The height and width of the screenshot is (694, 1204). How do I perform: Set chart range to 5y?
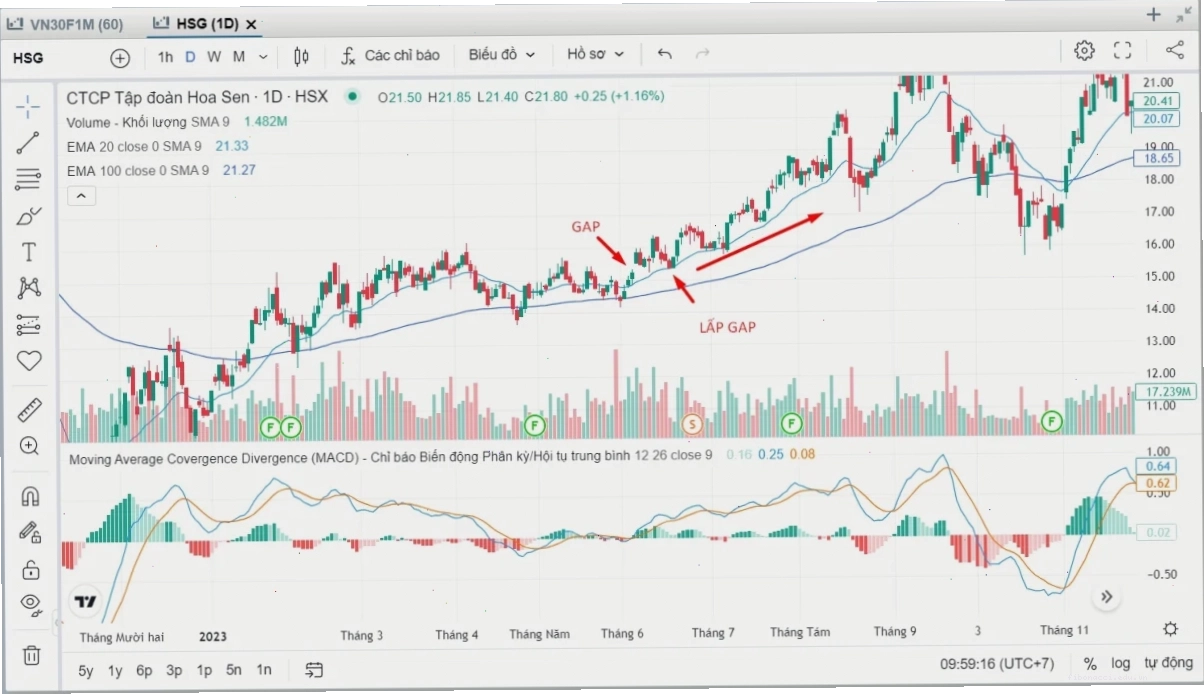click(x=87, y=671)
